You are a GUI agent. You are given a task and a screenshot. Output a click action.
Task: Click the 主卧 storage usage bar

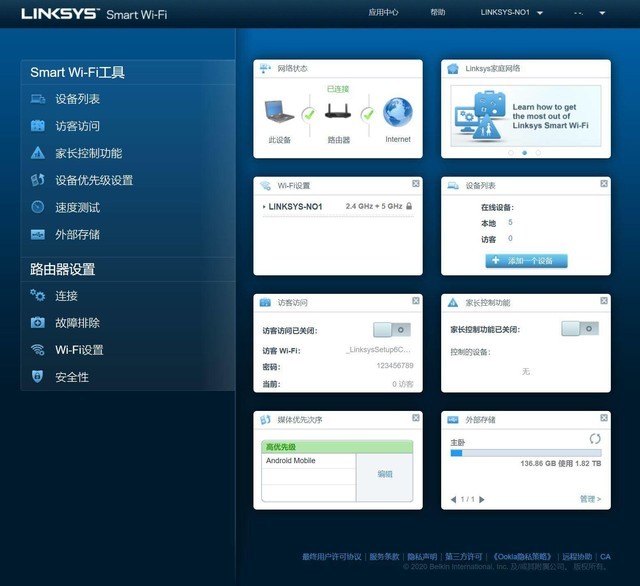(x=526, y=453)
